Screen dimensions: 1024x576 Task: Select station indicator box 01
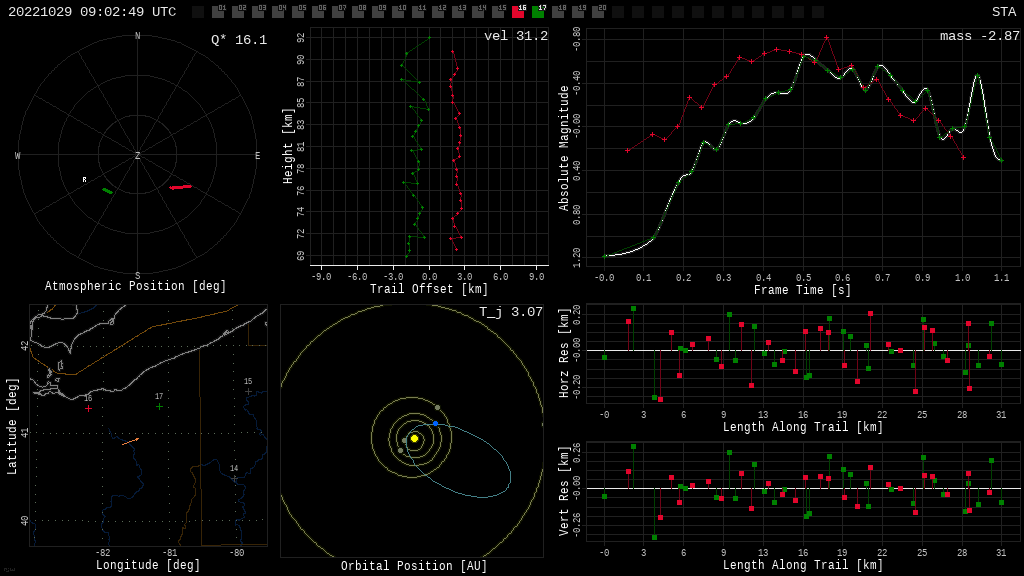(218, 11)
